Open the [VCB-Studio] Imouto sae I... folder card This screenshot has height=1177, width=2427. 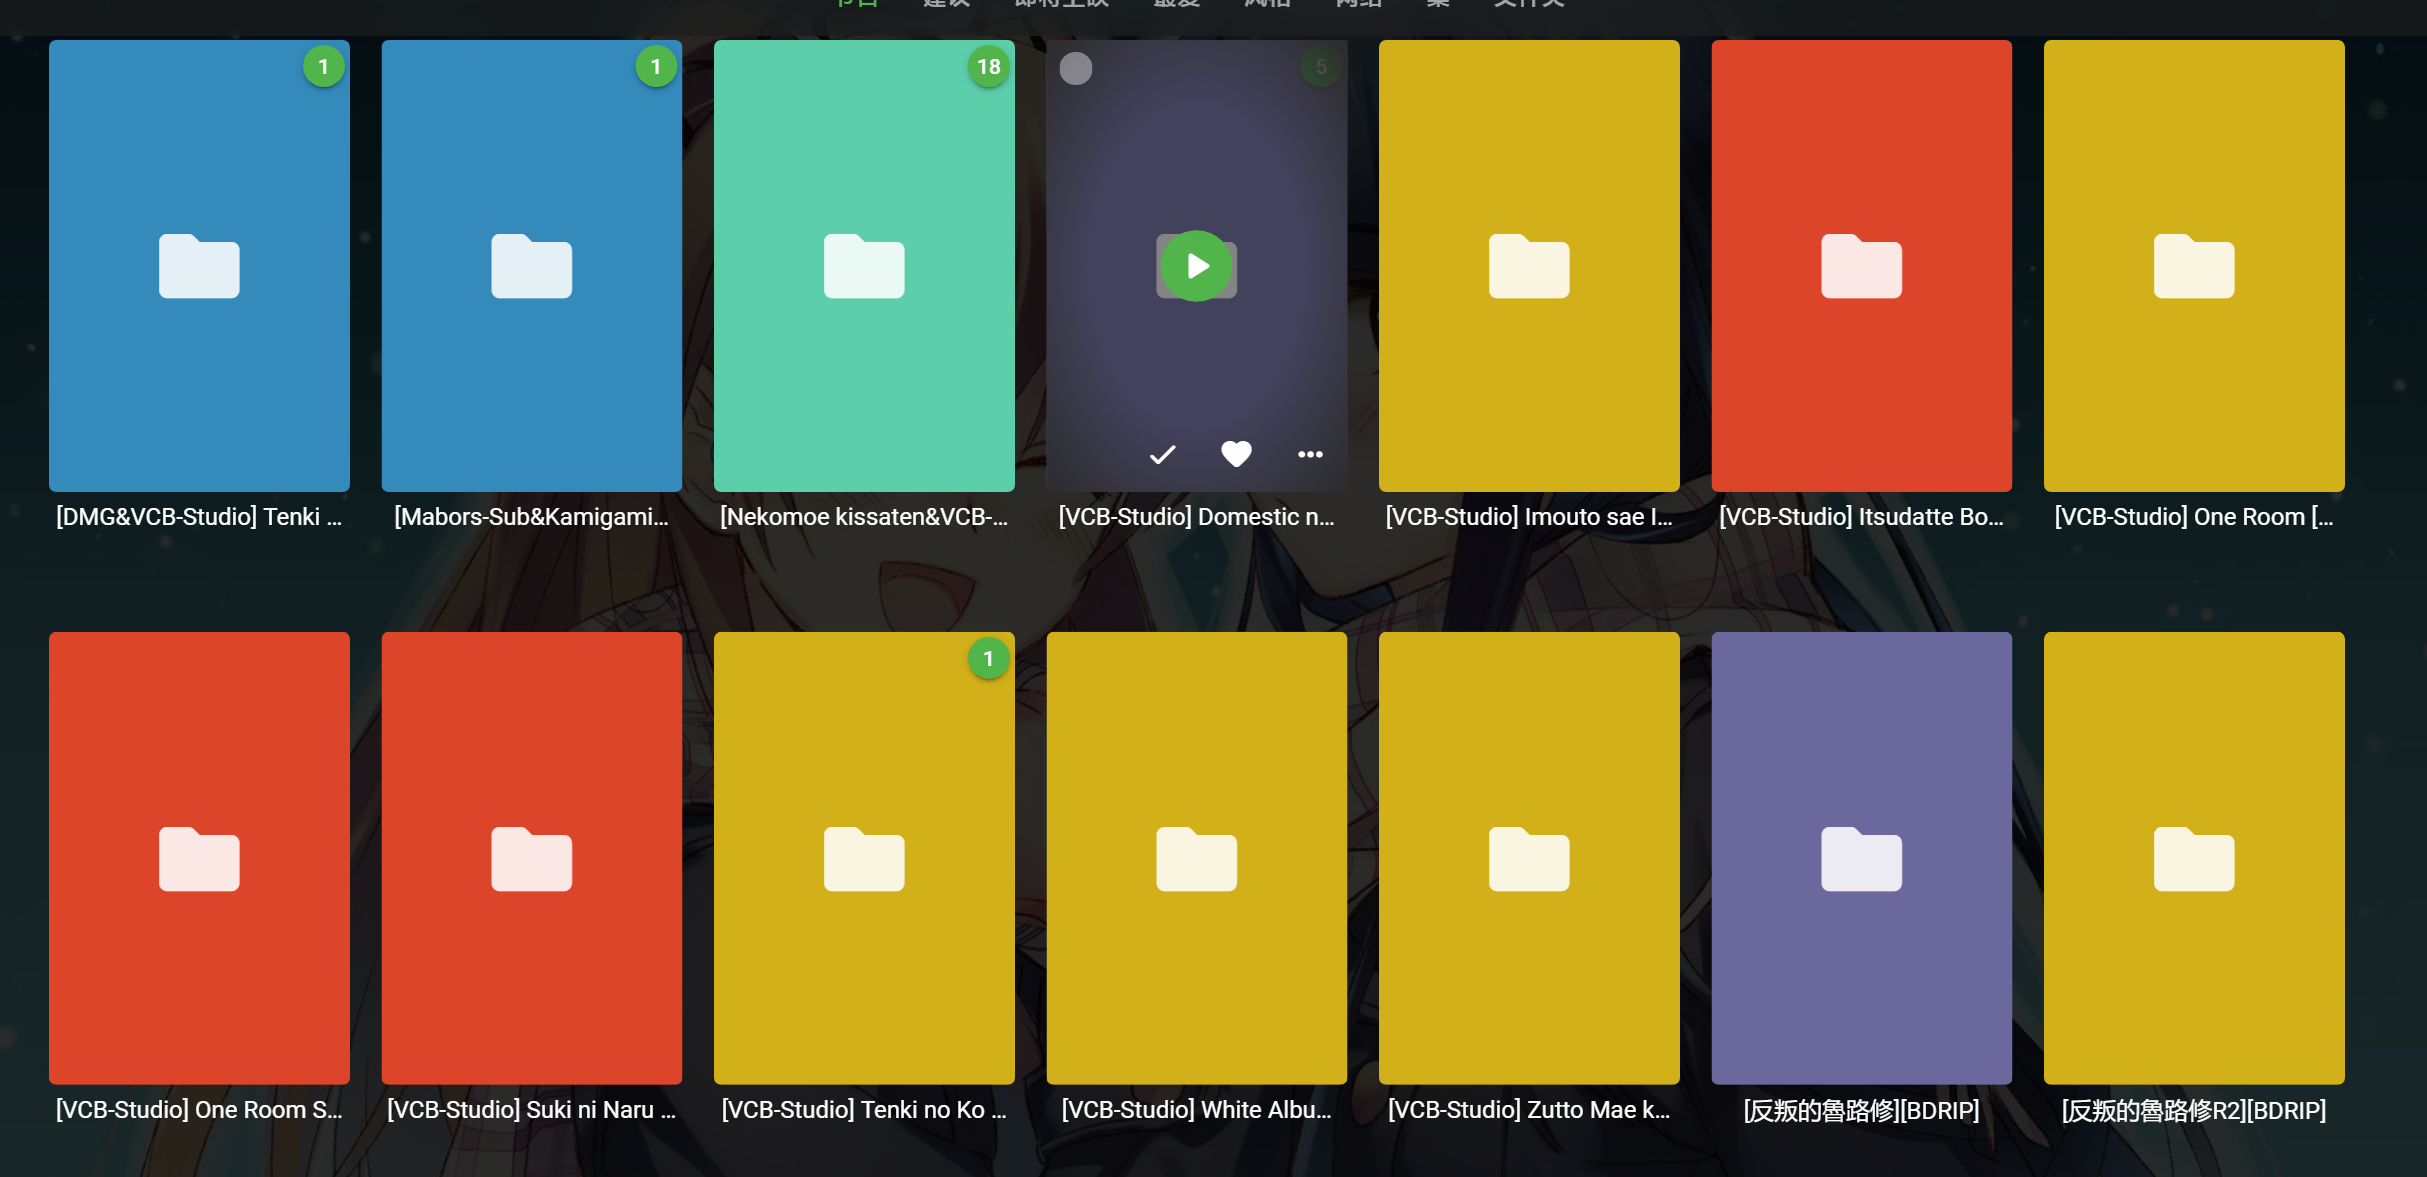click(1529, 266)
